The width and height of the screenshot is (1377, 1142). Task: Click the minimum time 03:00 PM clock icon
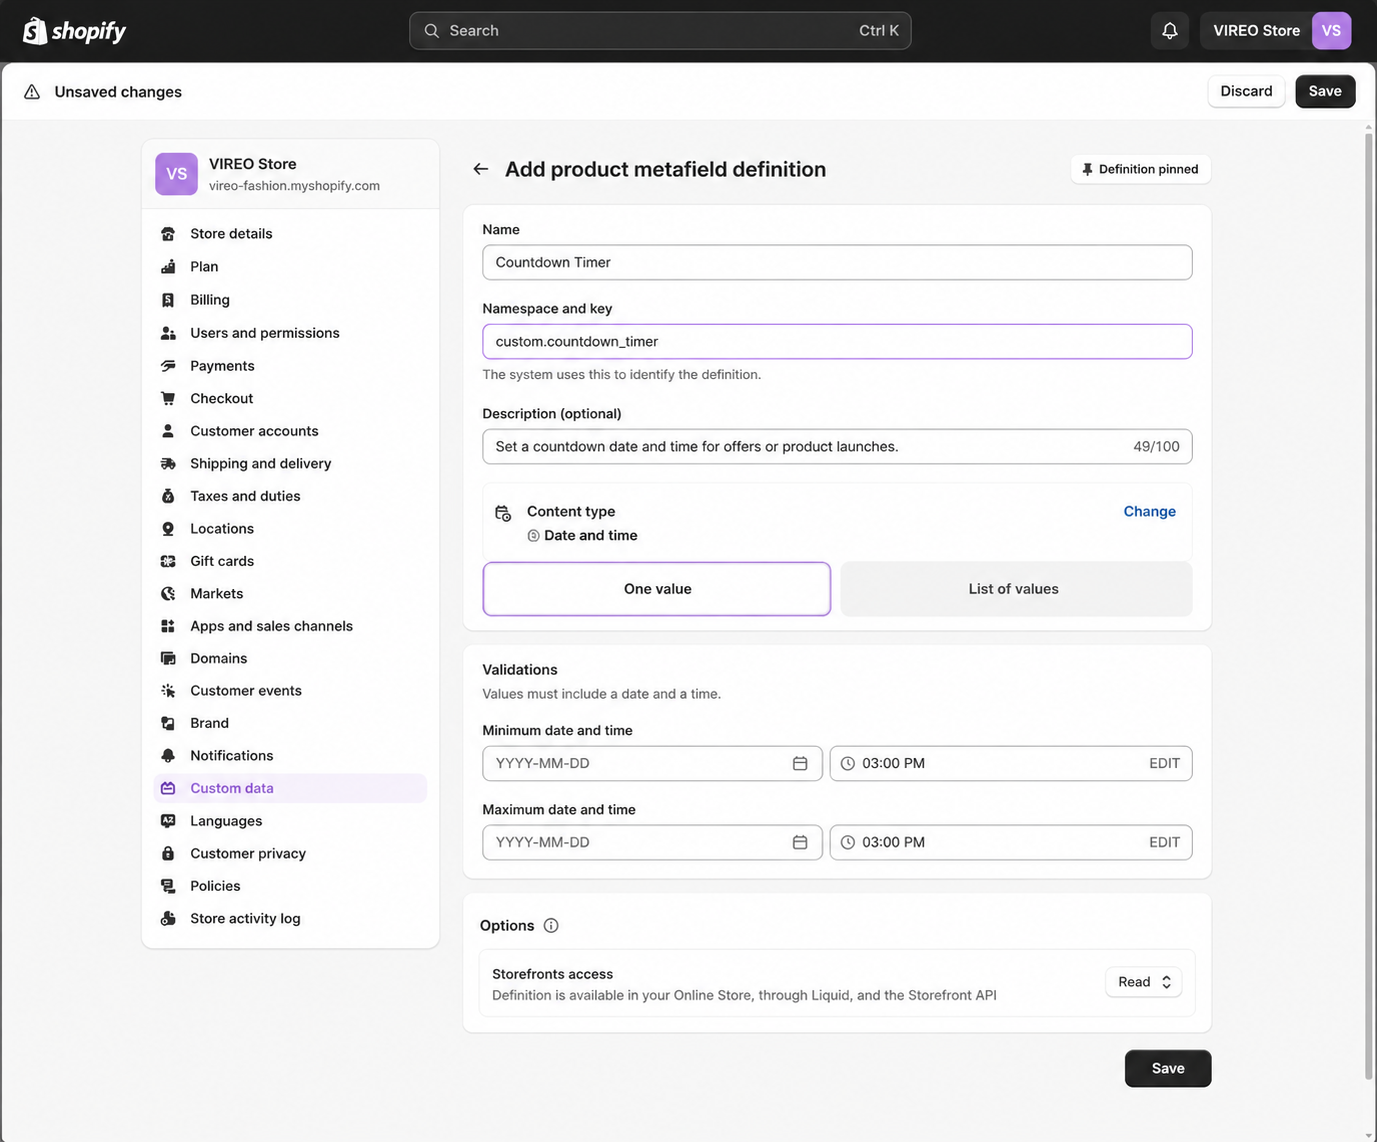click(x=848, y=763)
